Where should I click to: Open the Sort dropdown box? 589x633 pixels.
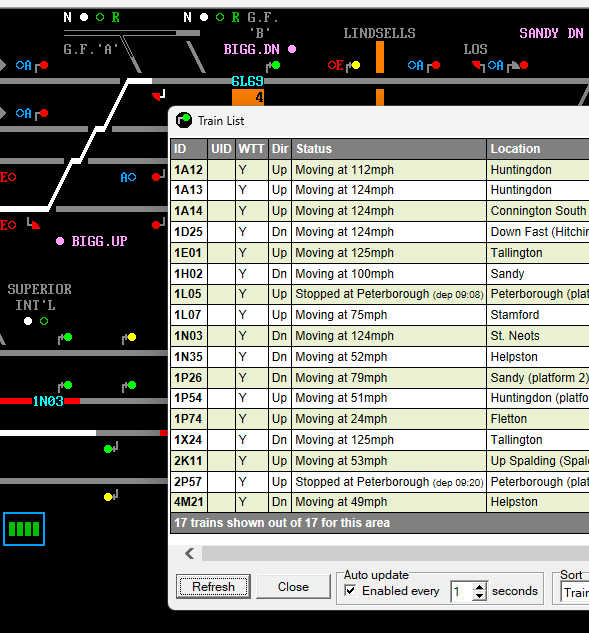coord(575,592)
